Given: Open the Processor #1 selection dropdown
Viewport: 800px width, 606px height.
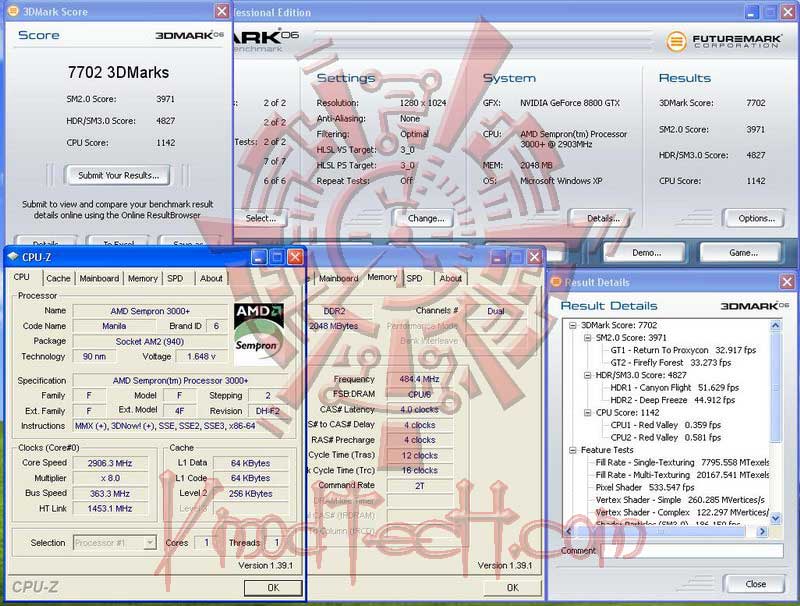Looking at the screenshot, I should pyautogui.click(x=149, y=542).
